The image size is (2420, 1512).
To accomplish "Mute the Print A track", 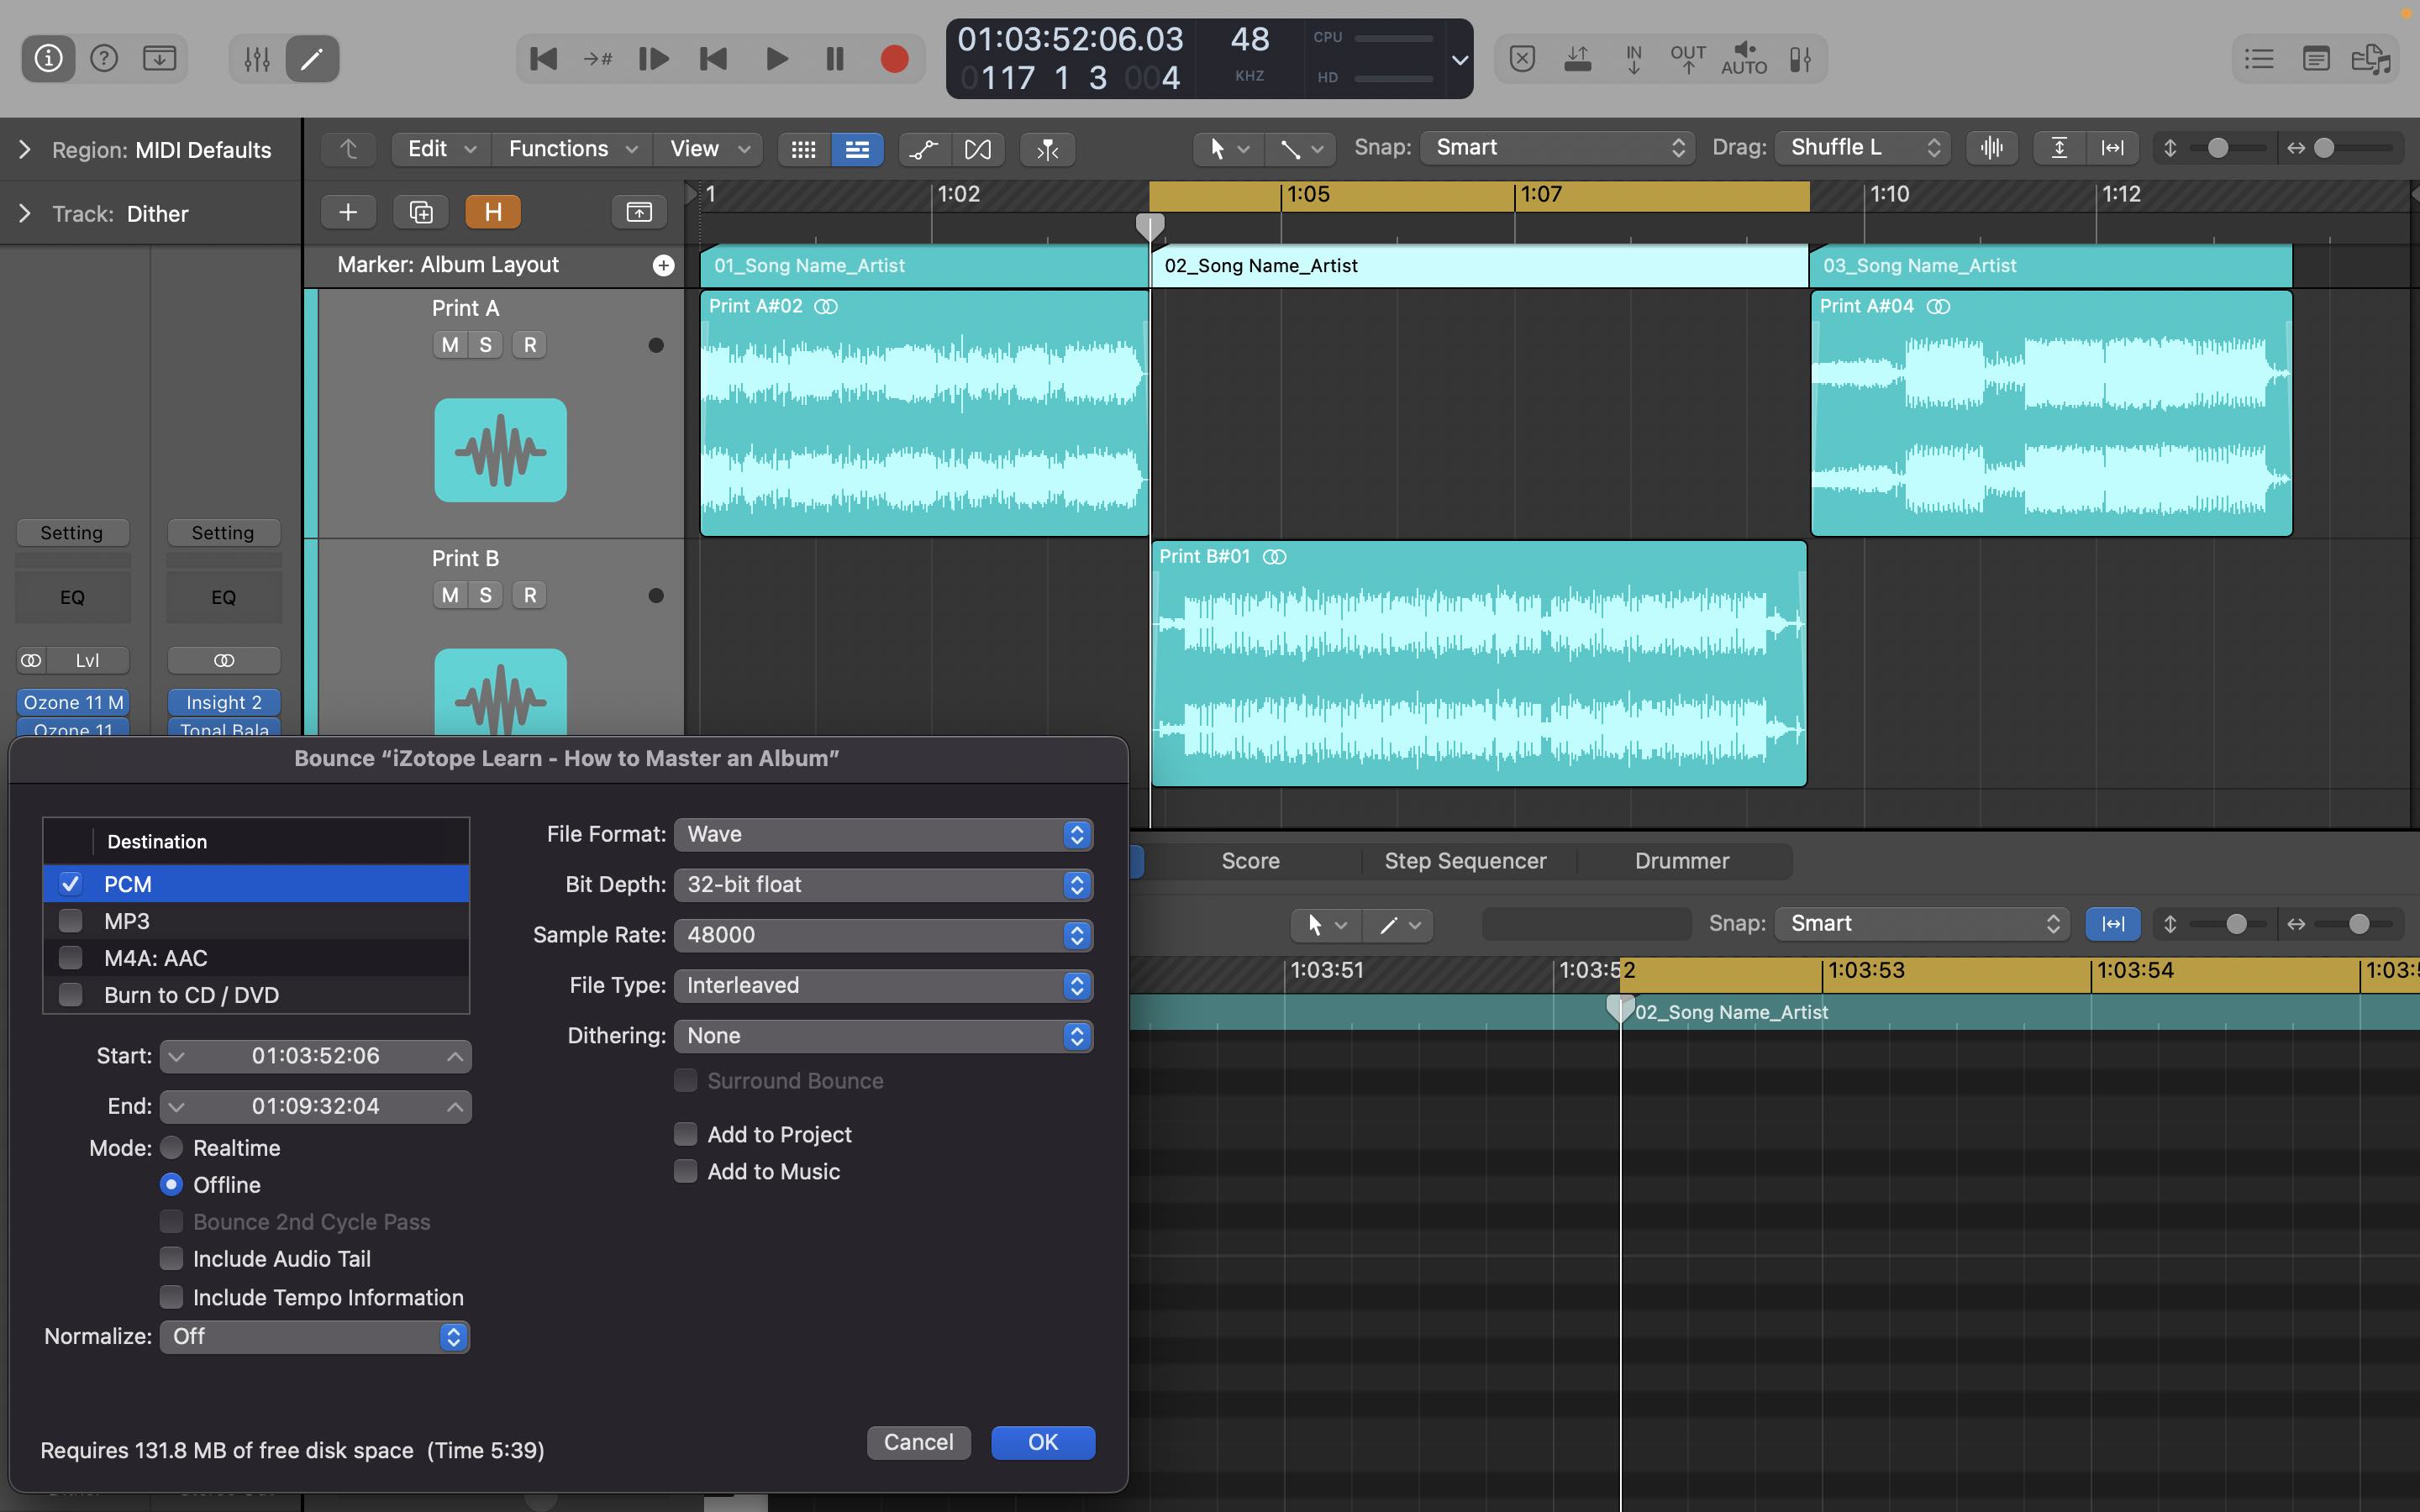I will coord(448,345).
